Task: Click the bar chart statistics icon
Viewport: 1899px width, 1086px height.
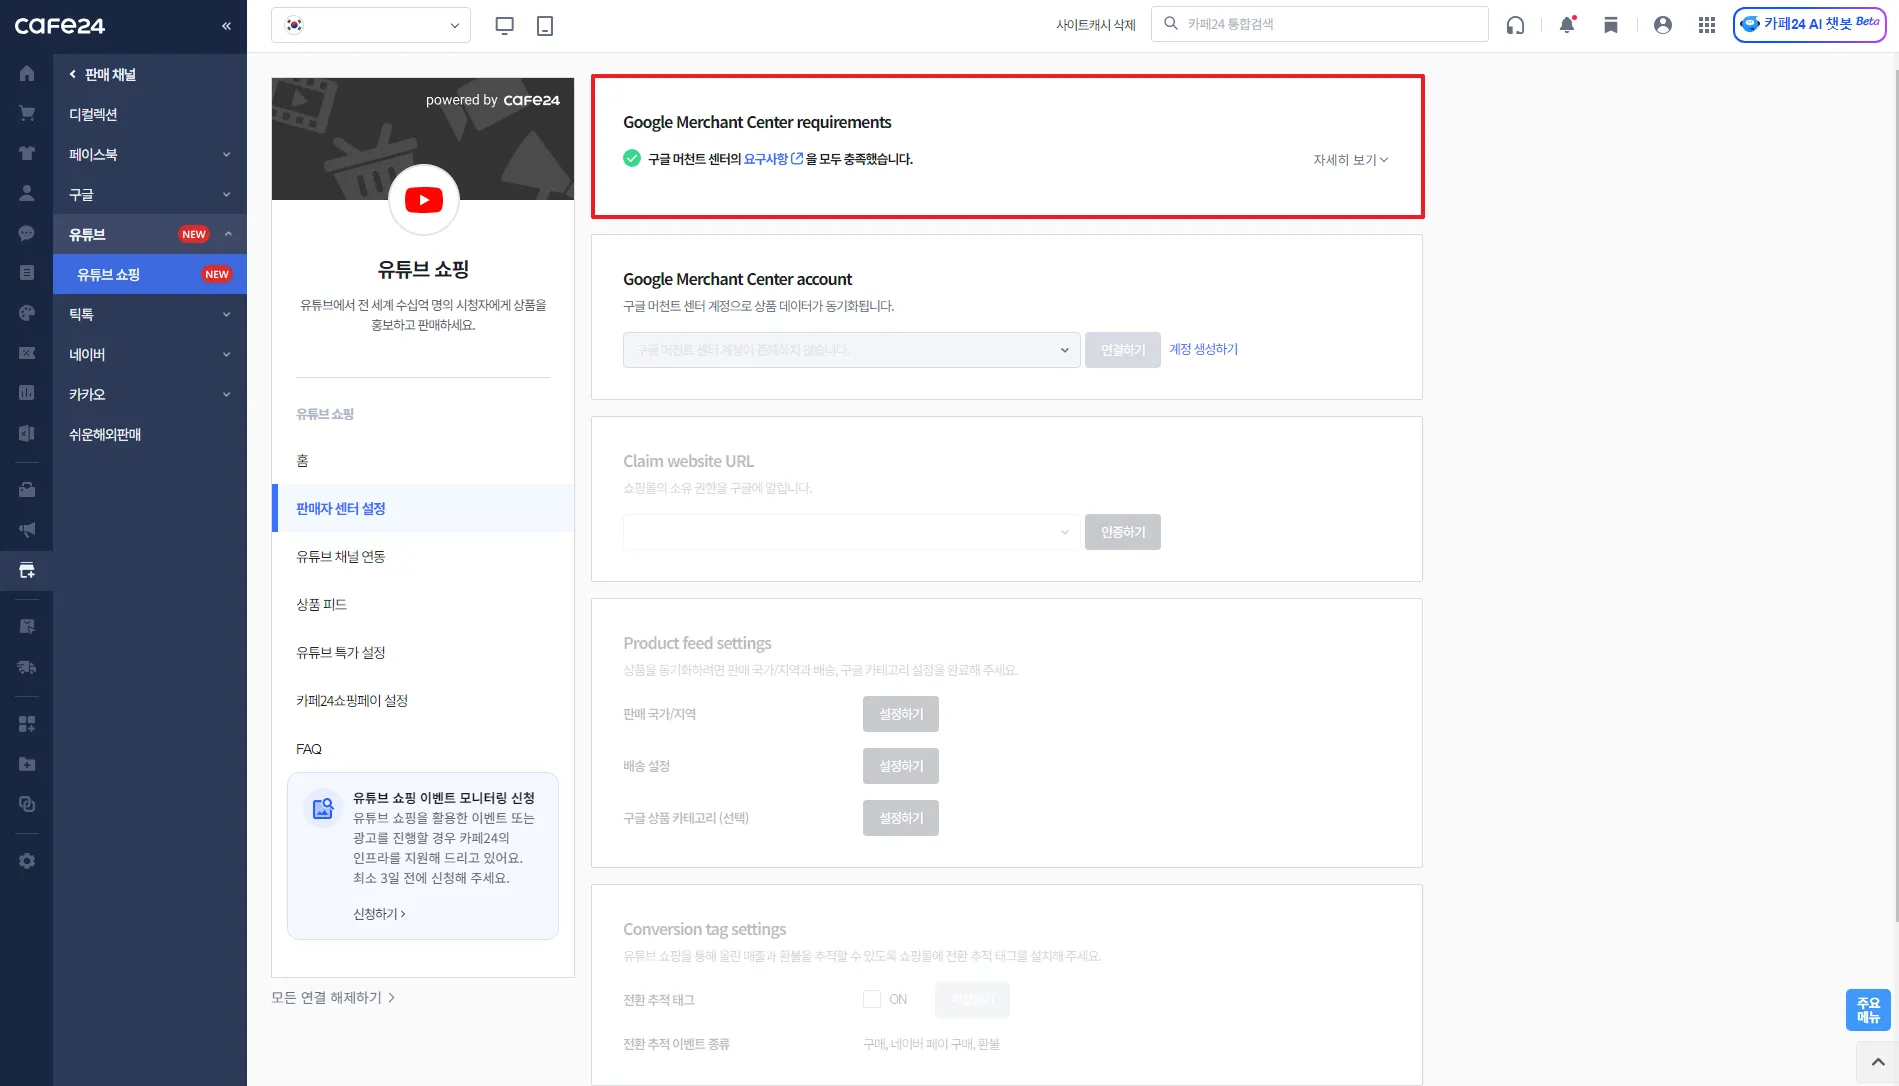Action: [27, 393]
